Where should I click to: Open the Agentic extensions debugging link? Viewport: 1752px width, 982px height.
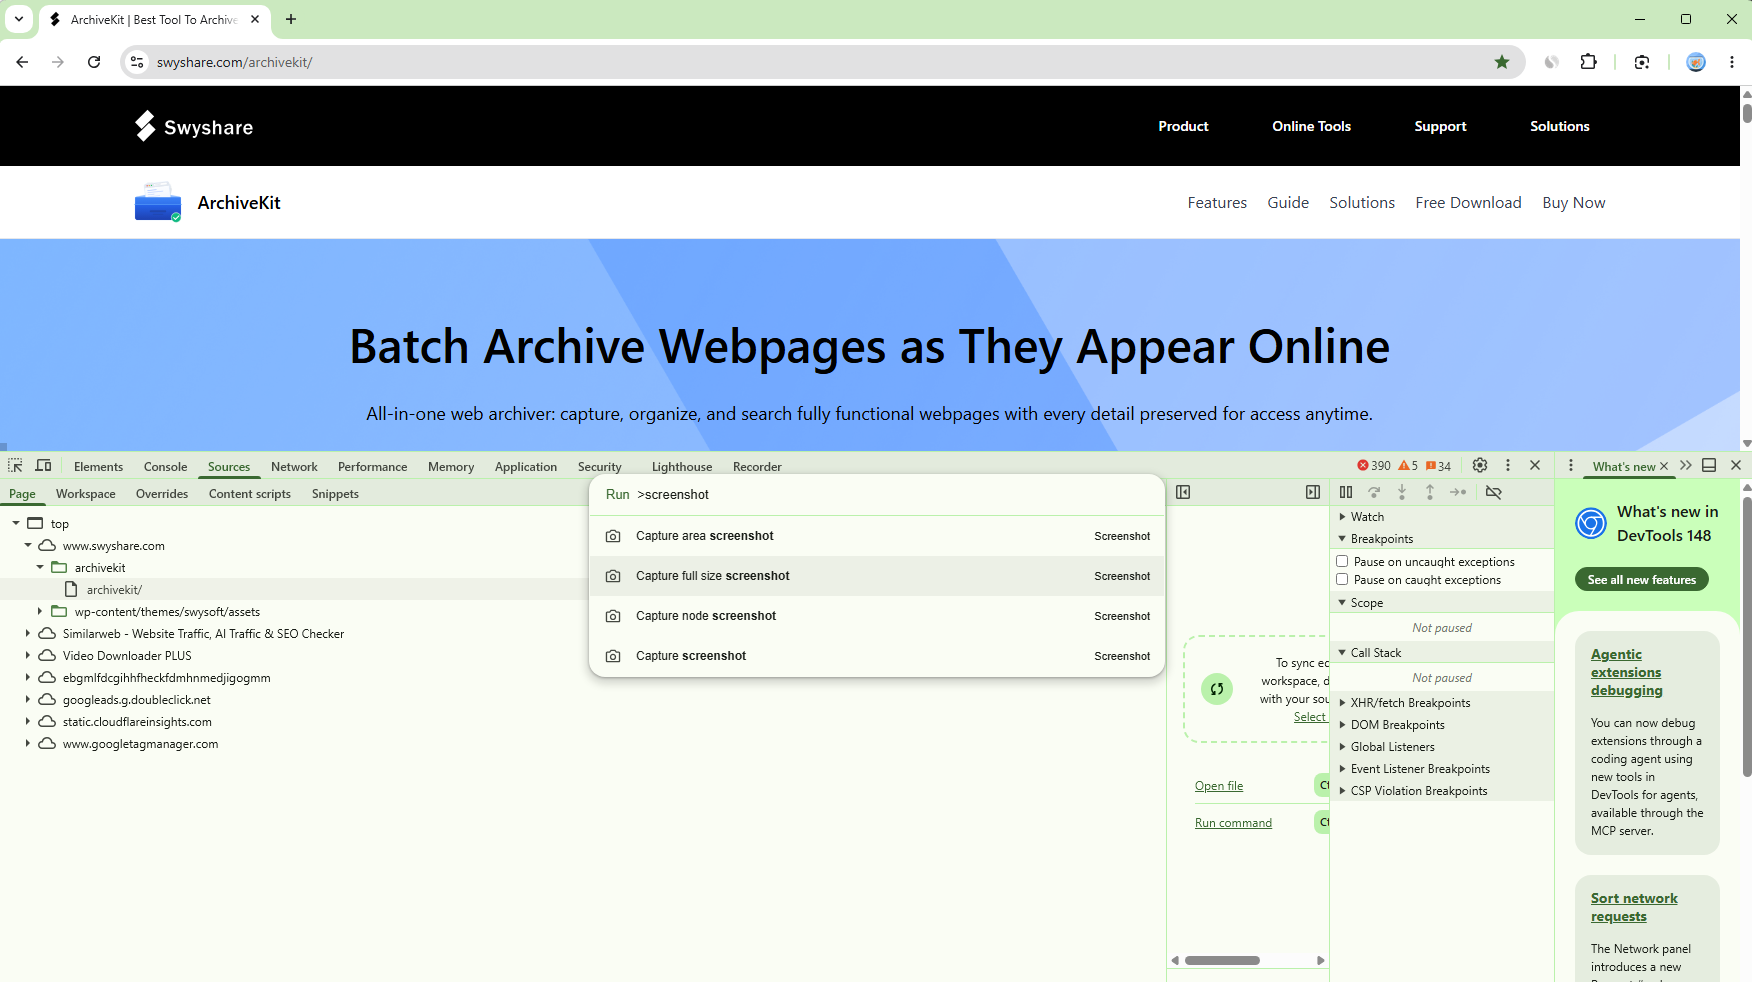[1626, 672]
